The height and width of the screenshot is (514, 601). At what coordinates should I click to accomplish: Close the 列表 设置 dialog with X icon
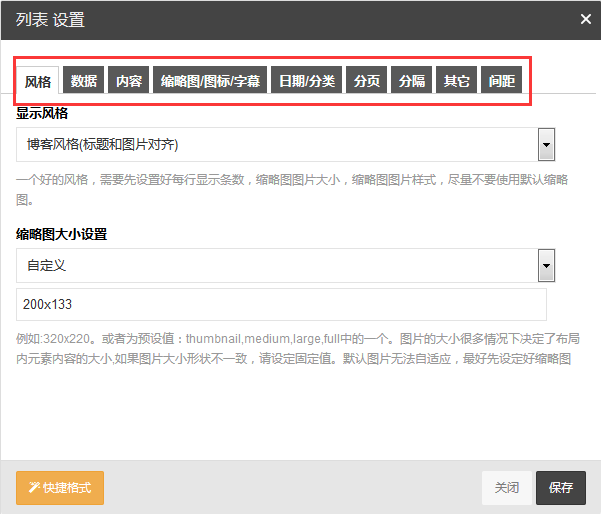pos(586,19)
